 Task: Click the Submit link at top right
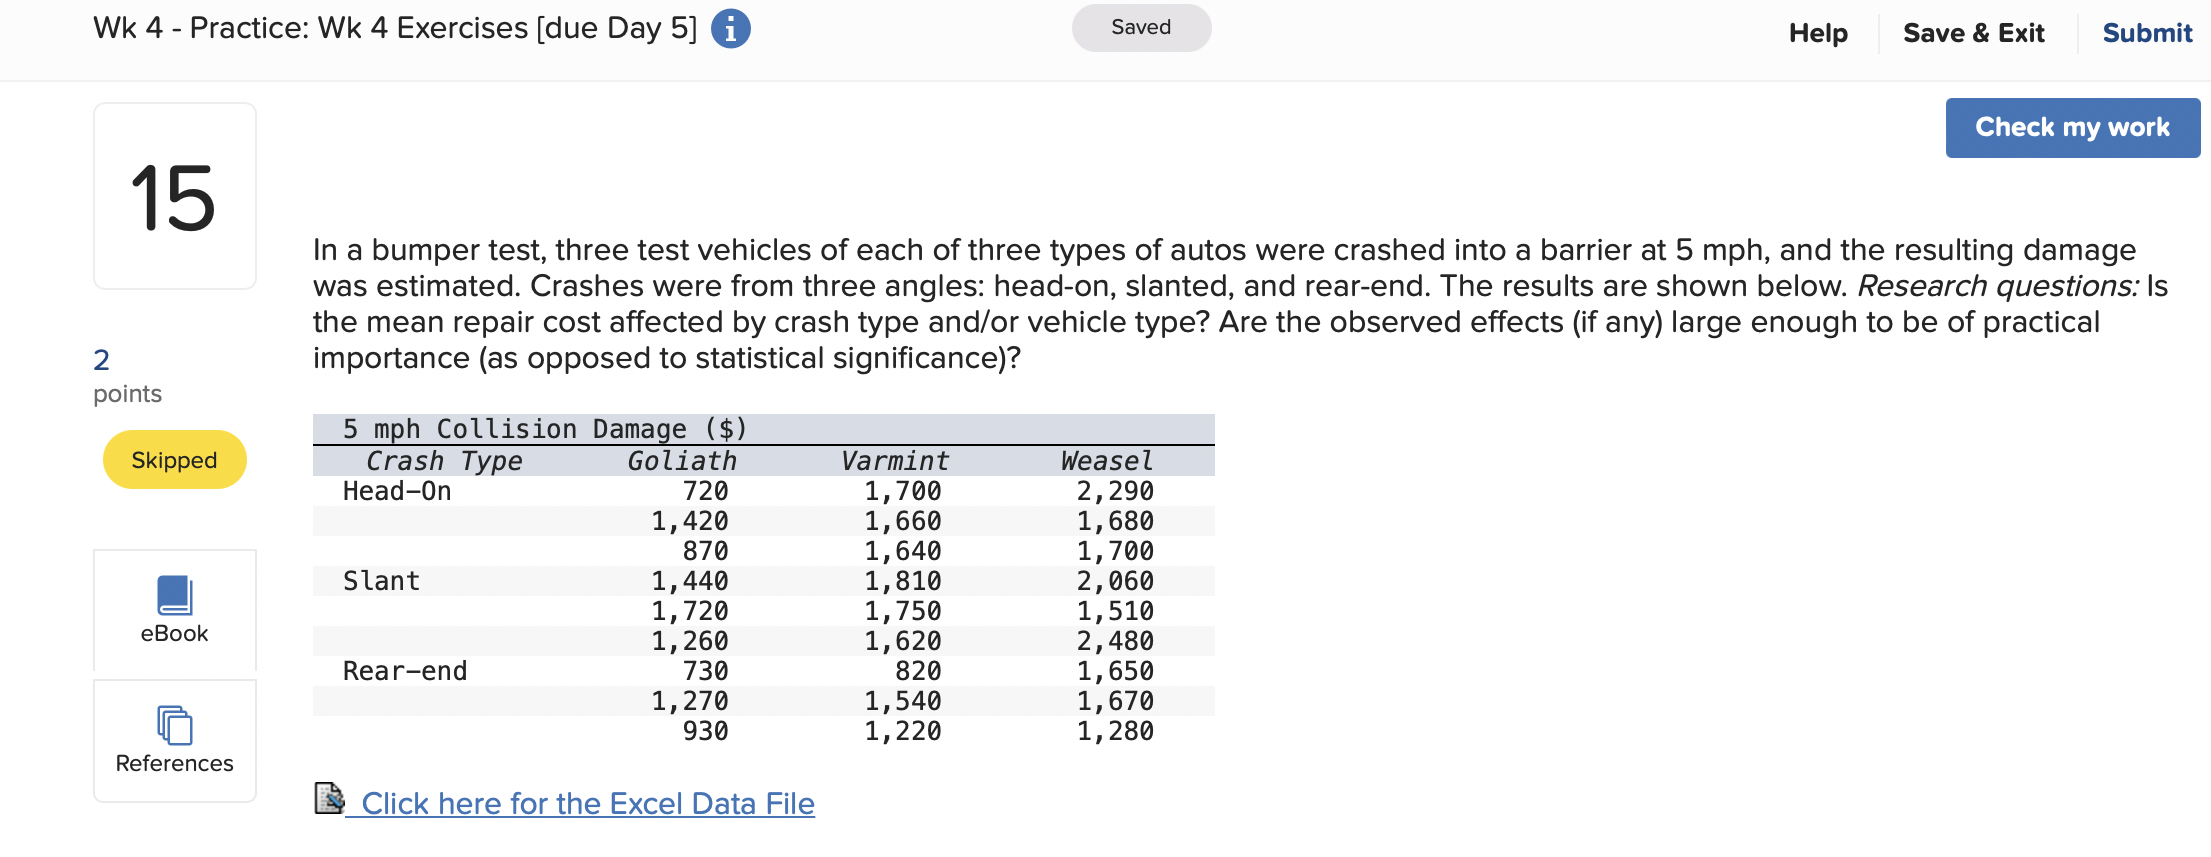(2146, 32)
